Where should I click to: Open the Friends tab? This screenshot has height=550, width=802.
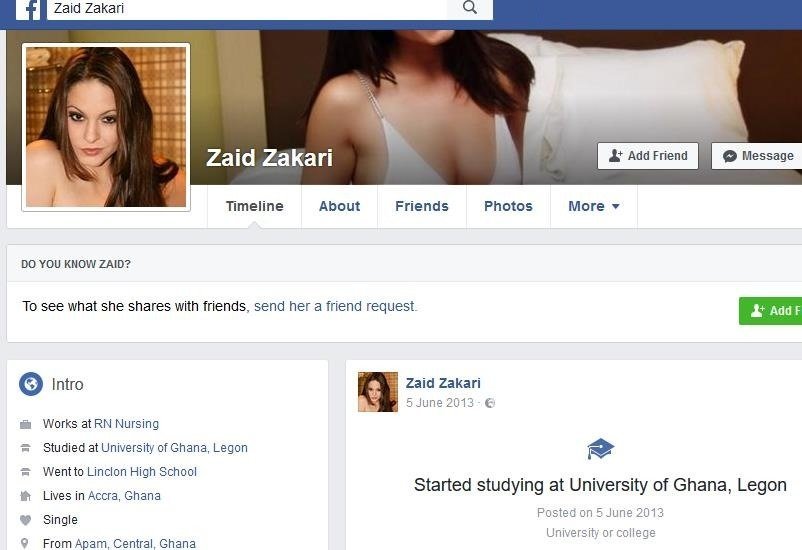click(x=422, y=206)
